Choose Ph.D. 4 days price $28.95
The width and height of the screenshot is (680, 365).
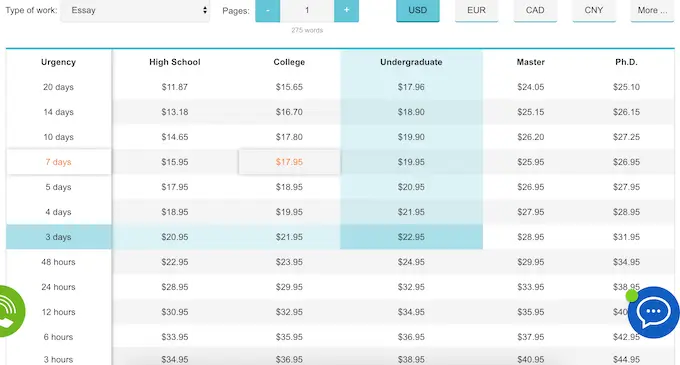point(626,212)
